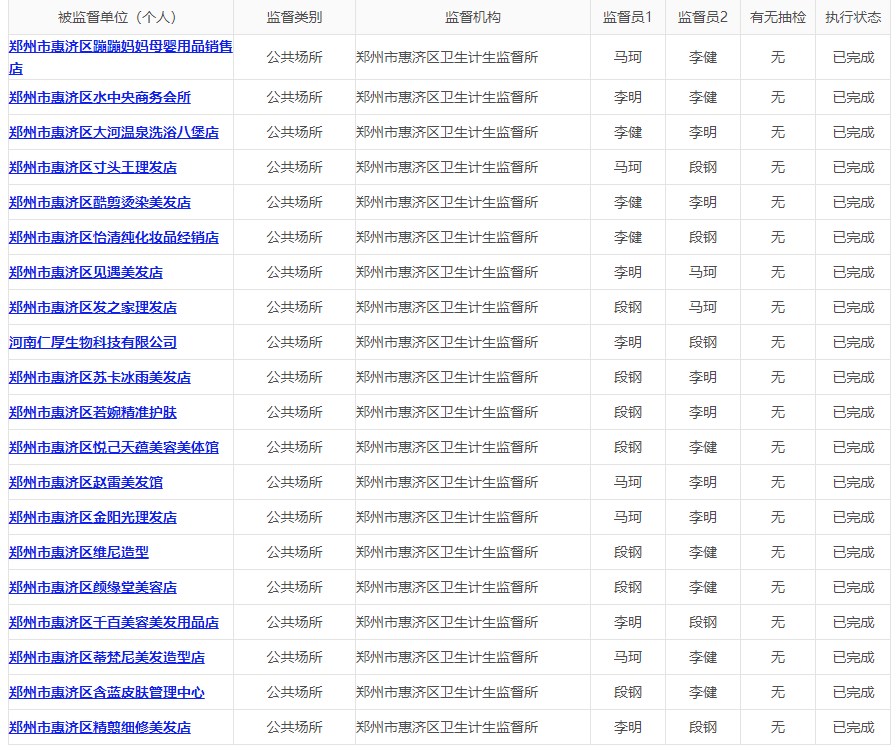Select 李明 in the 若婉精准护肤 row
The width and height of the screenshot is (896, 750).
pos(703,412)
